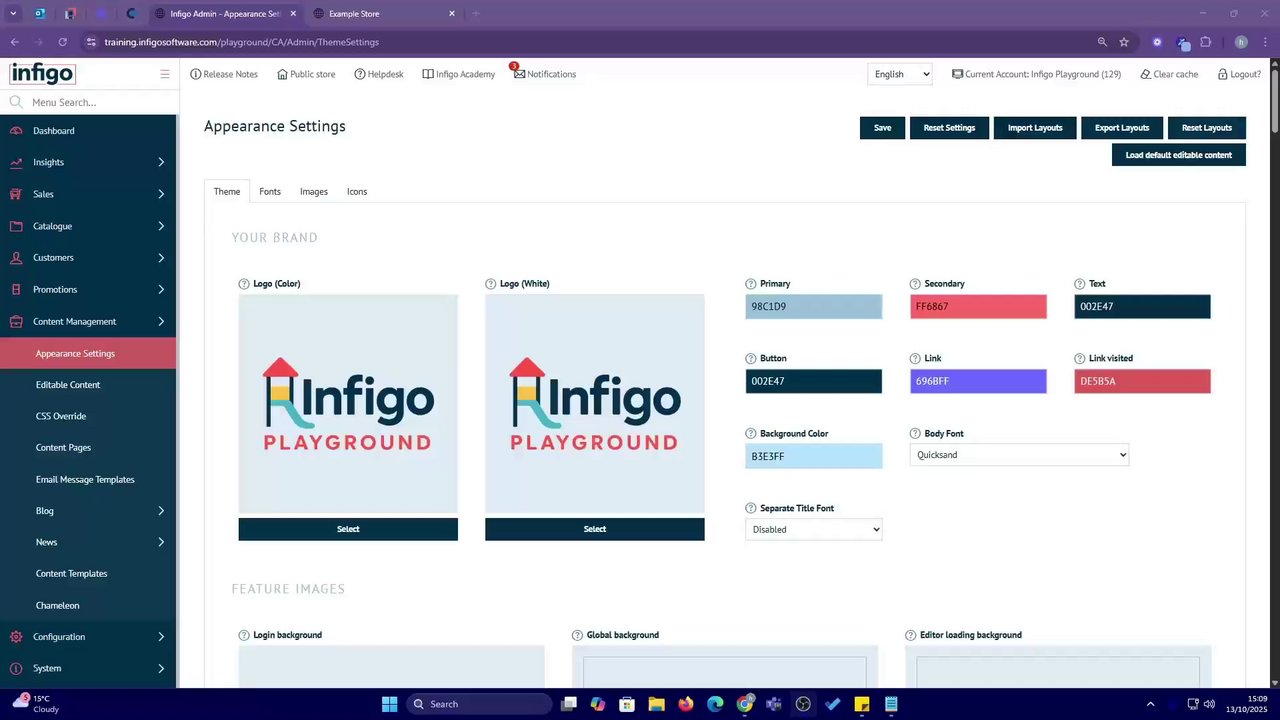The width and height of the screenshot is (1280, 720).
Task: Open the Dashboard icon in the sidebar
Action: pos(16,131)
